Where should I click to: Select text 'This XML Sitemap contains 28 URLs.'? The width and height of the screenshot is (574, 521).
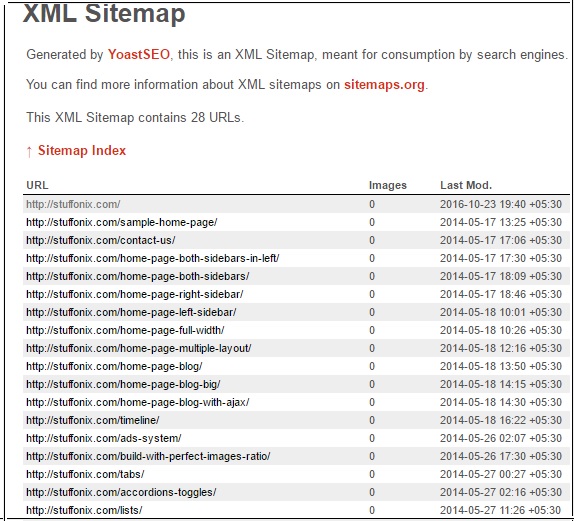[x=135, y=118]
